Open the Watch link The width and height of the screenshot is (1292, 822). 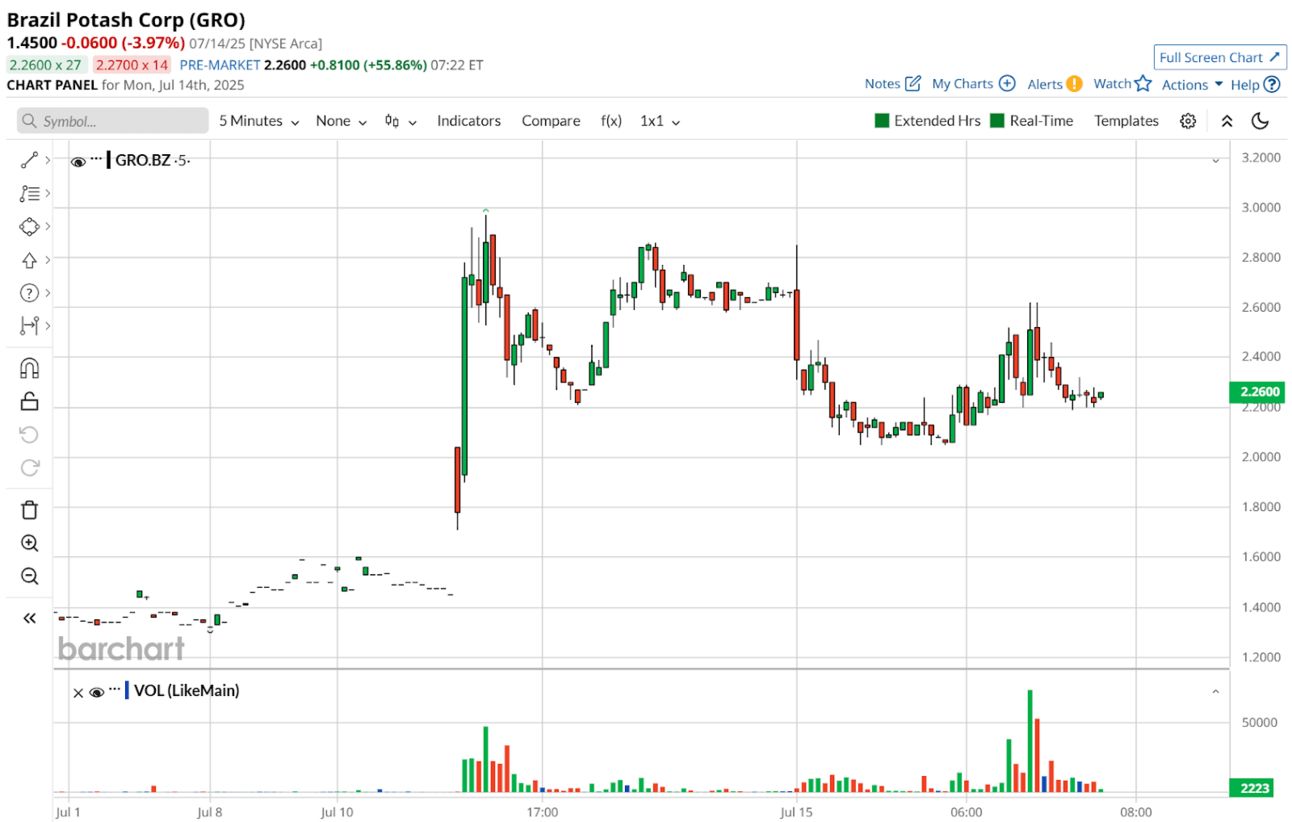1112,84
